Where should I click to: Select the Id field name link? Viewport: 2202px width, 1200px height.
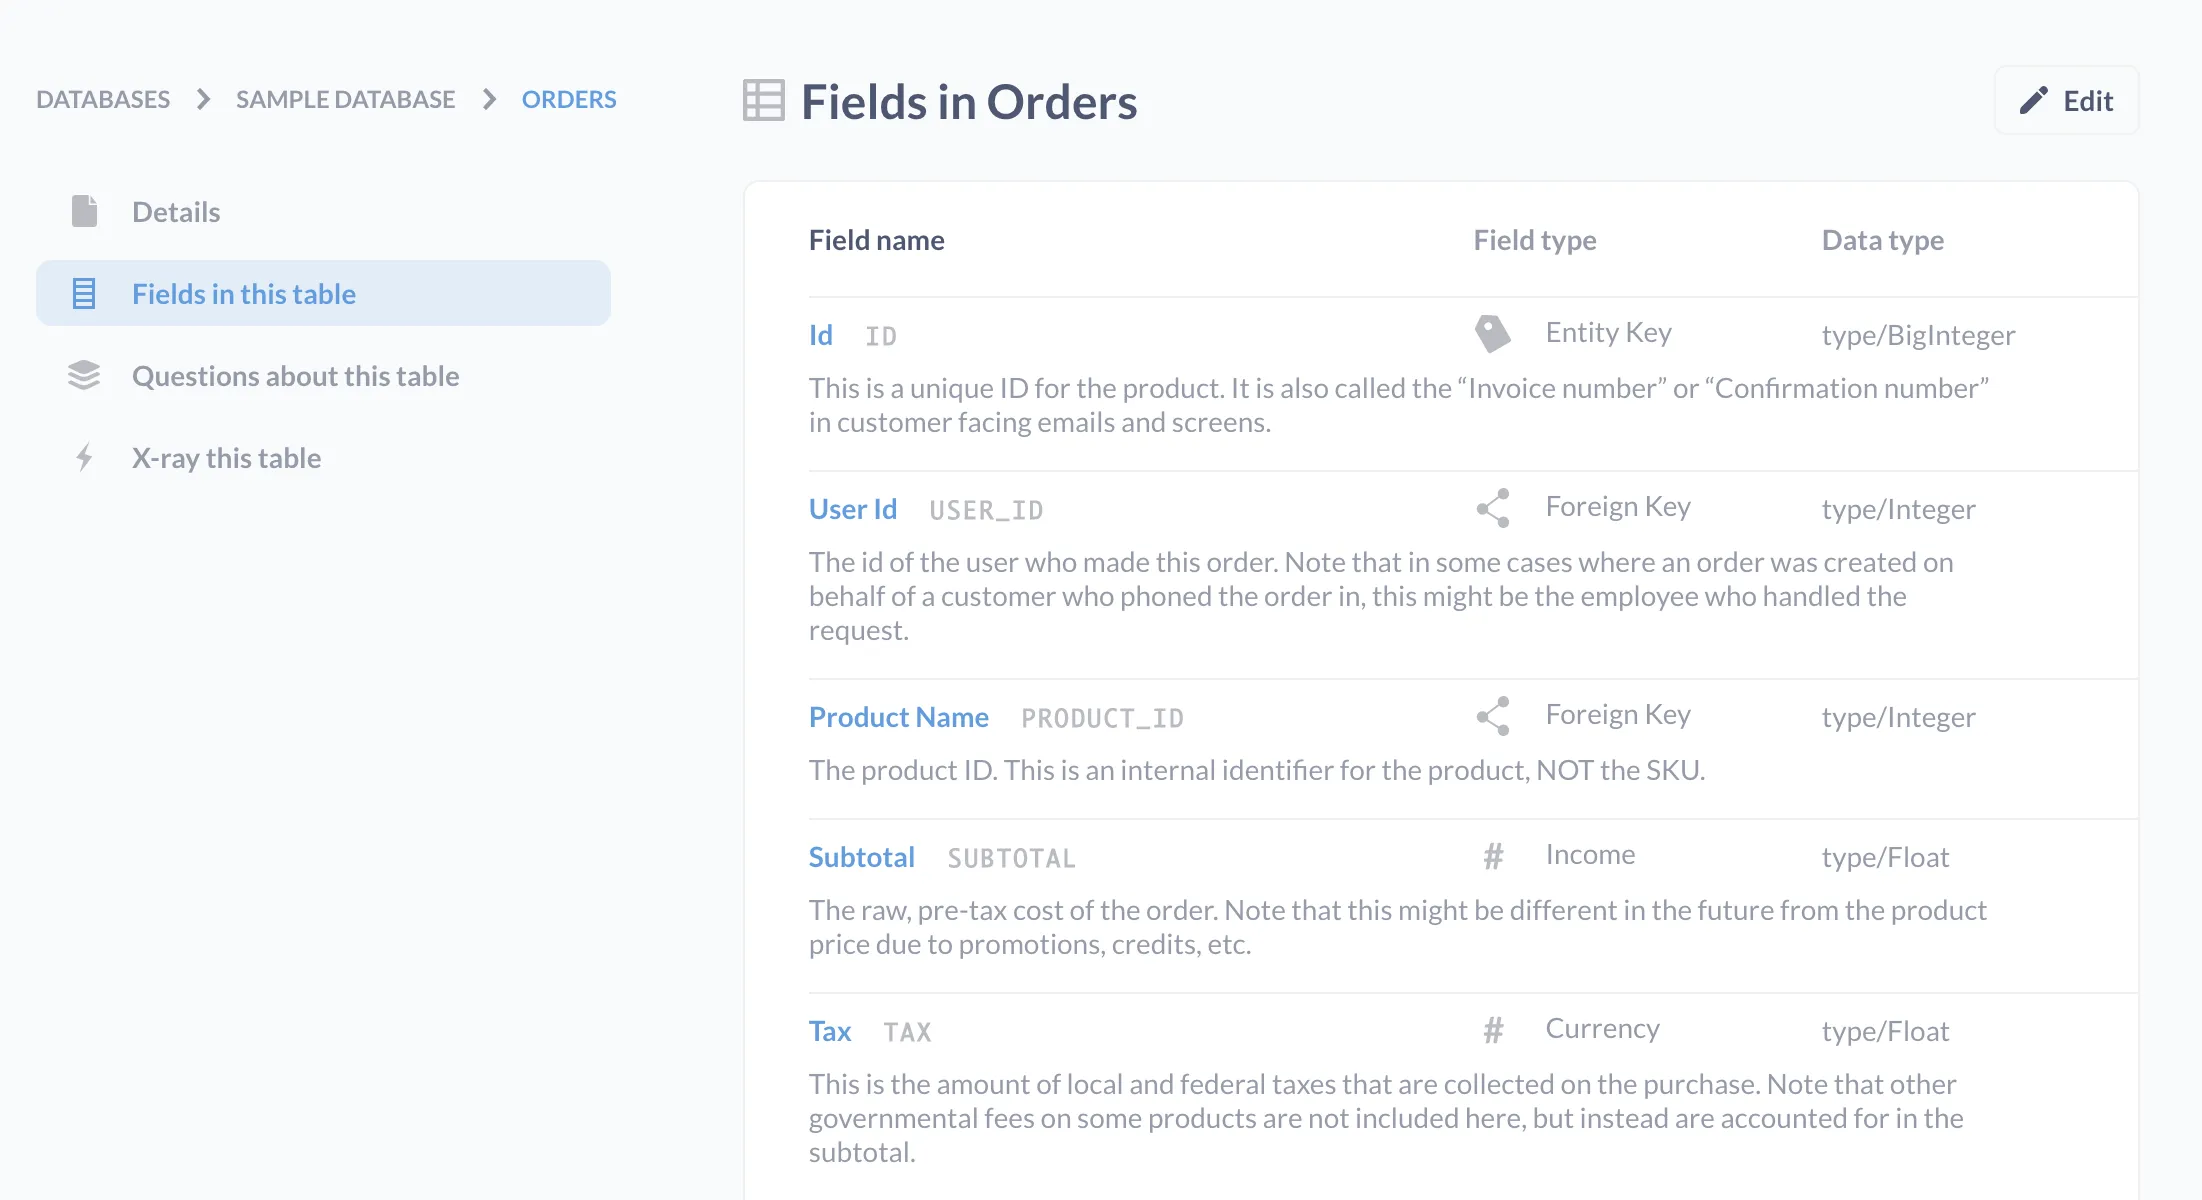click(820, 335)
